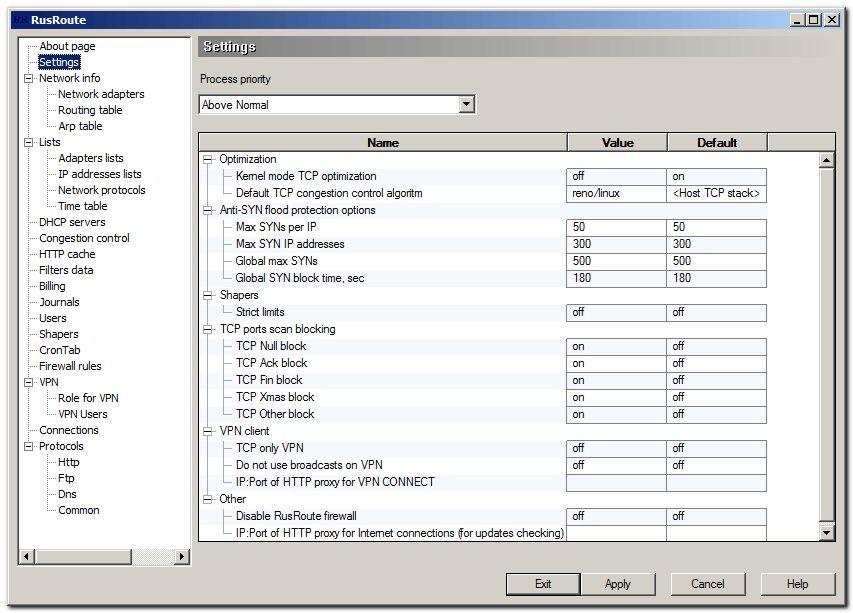Viewport: 853px width, 613px height.
Task: Open Congestion control page
Action: [x=84, y=238]
